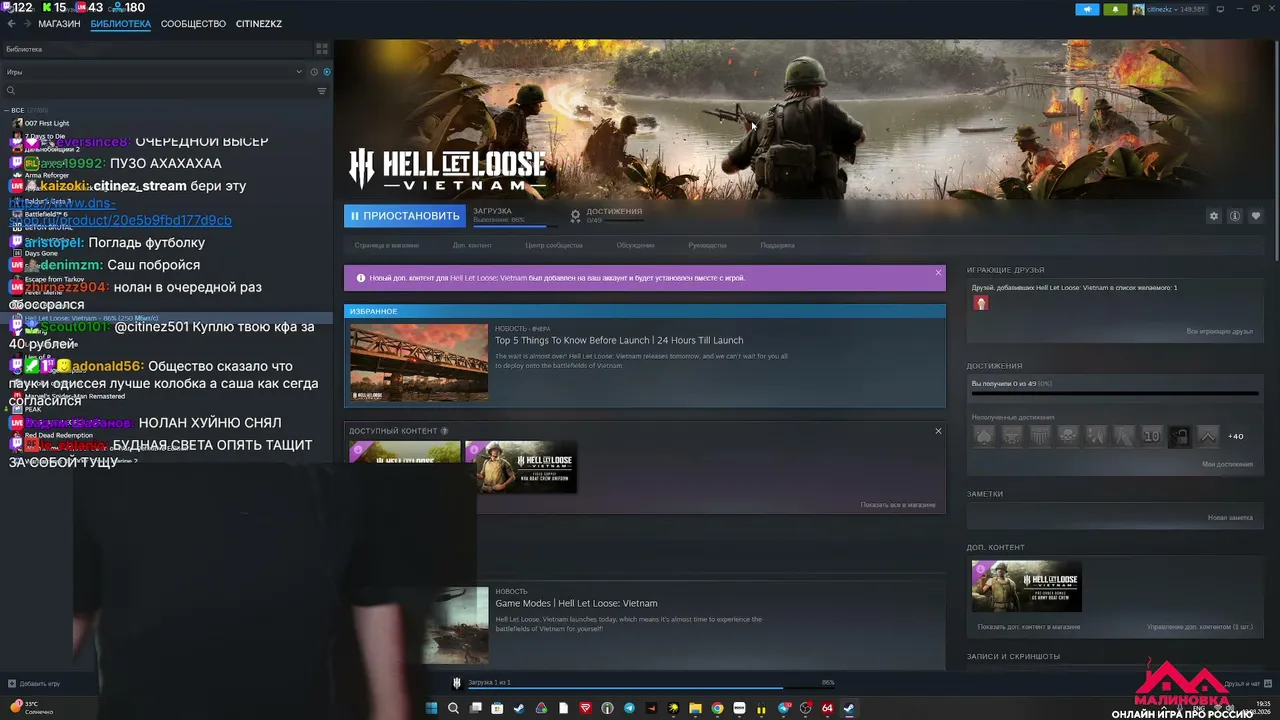
Task: Click the citinezkz profile avatar
Action: [1139, 9]
